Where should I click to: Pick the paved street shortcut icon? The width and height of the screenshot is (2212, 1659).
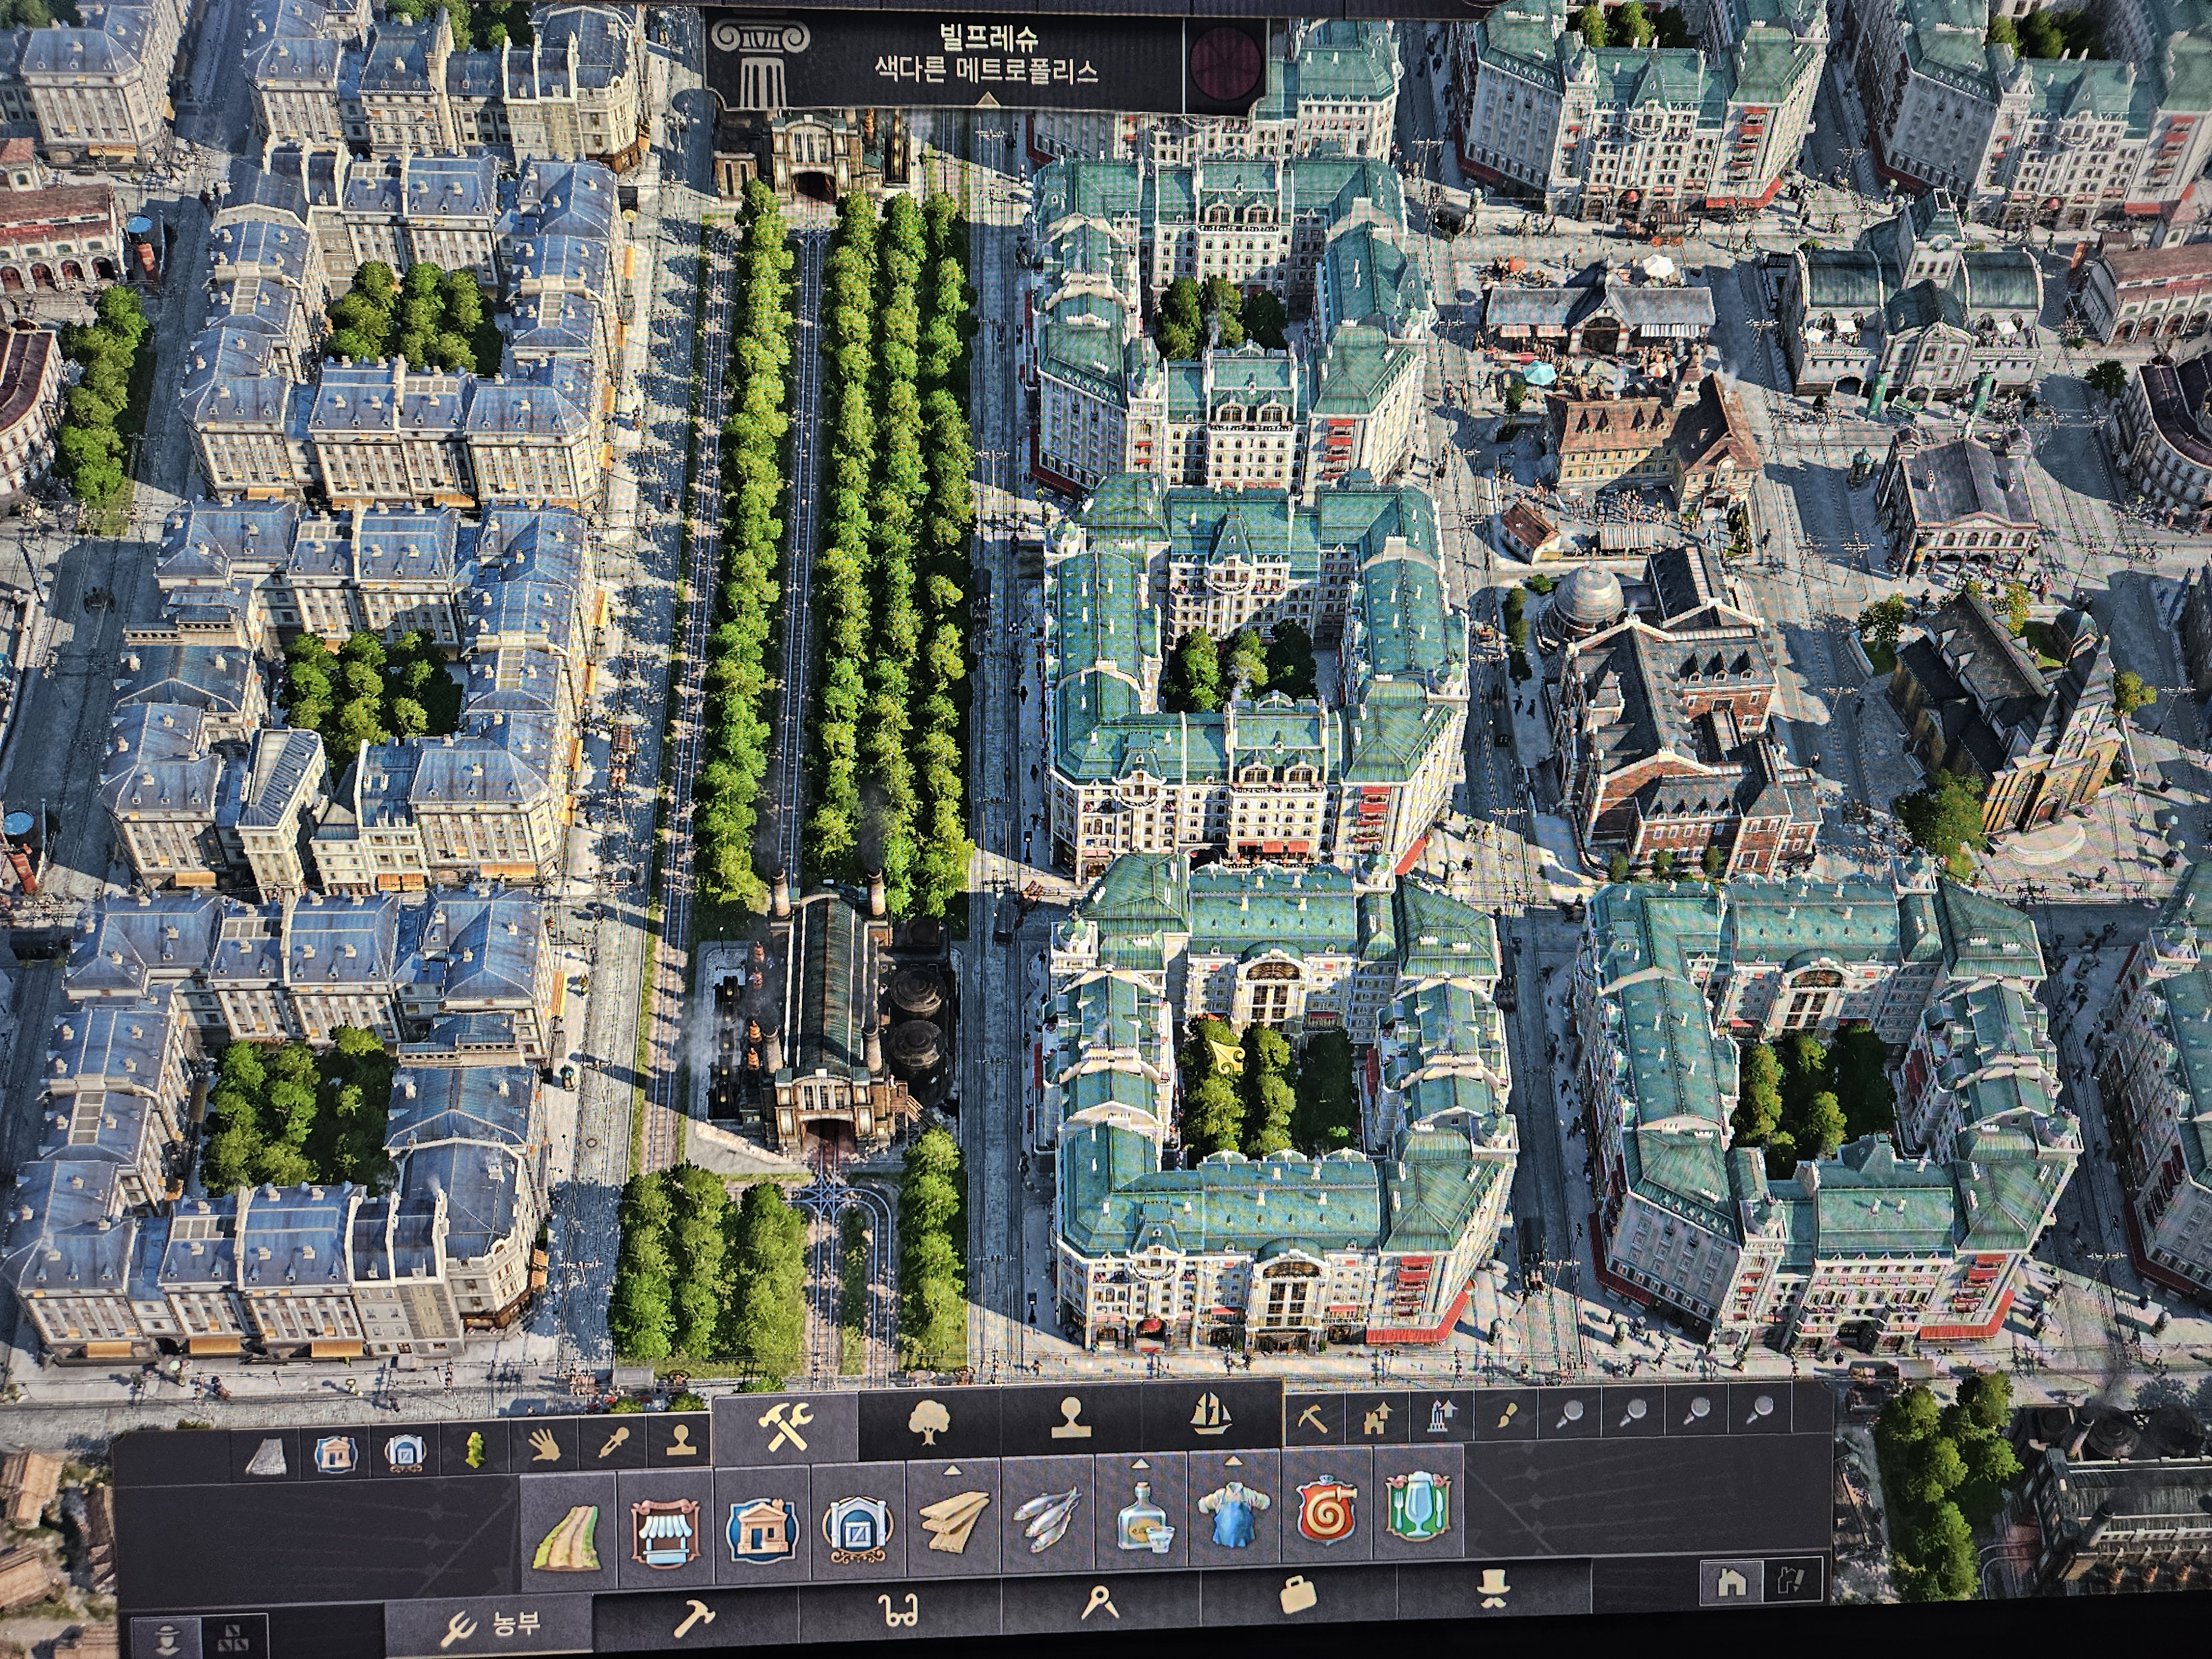[x=266, y=1456]
